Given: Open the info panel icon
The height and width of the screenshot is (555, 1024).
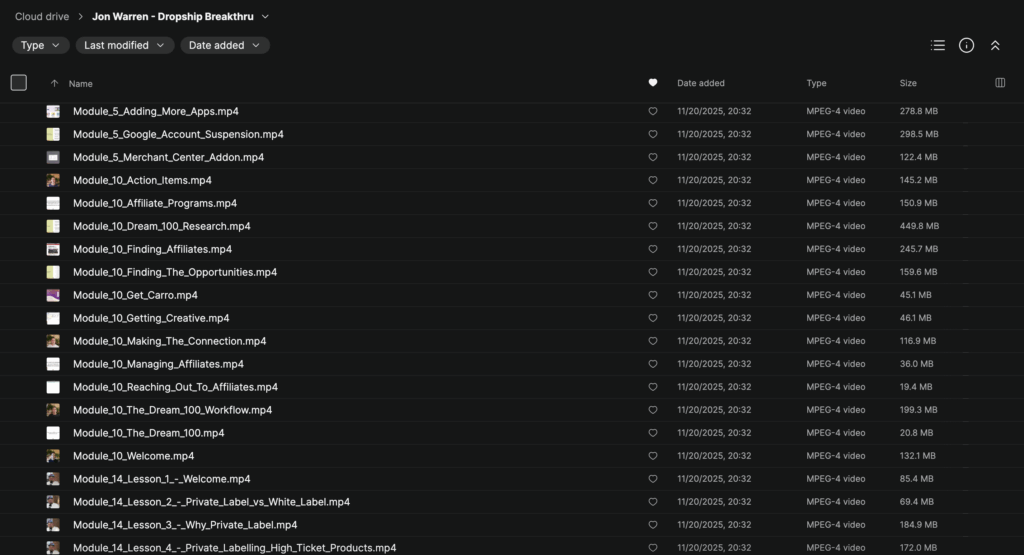Looking at the screenshot, I should (966, 45).
